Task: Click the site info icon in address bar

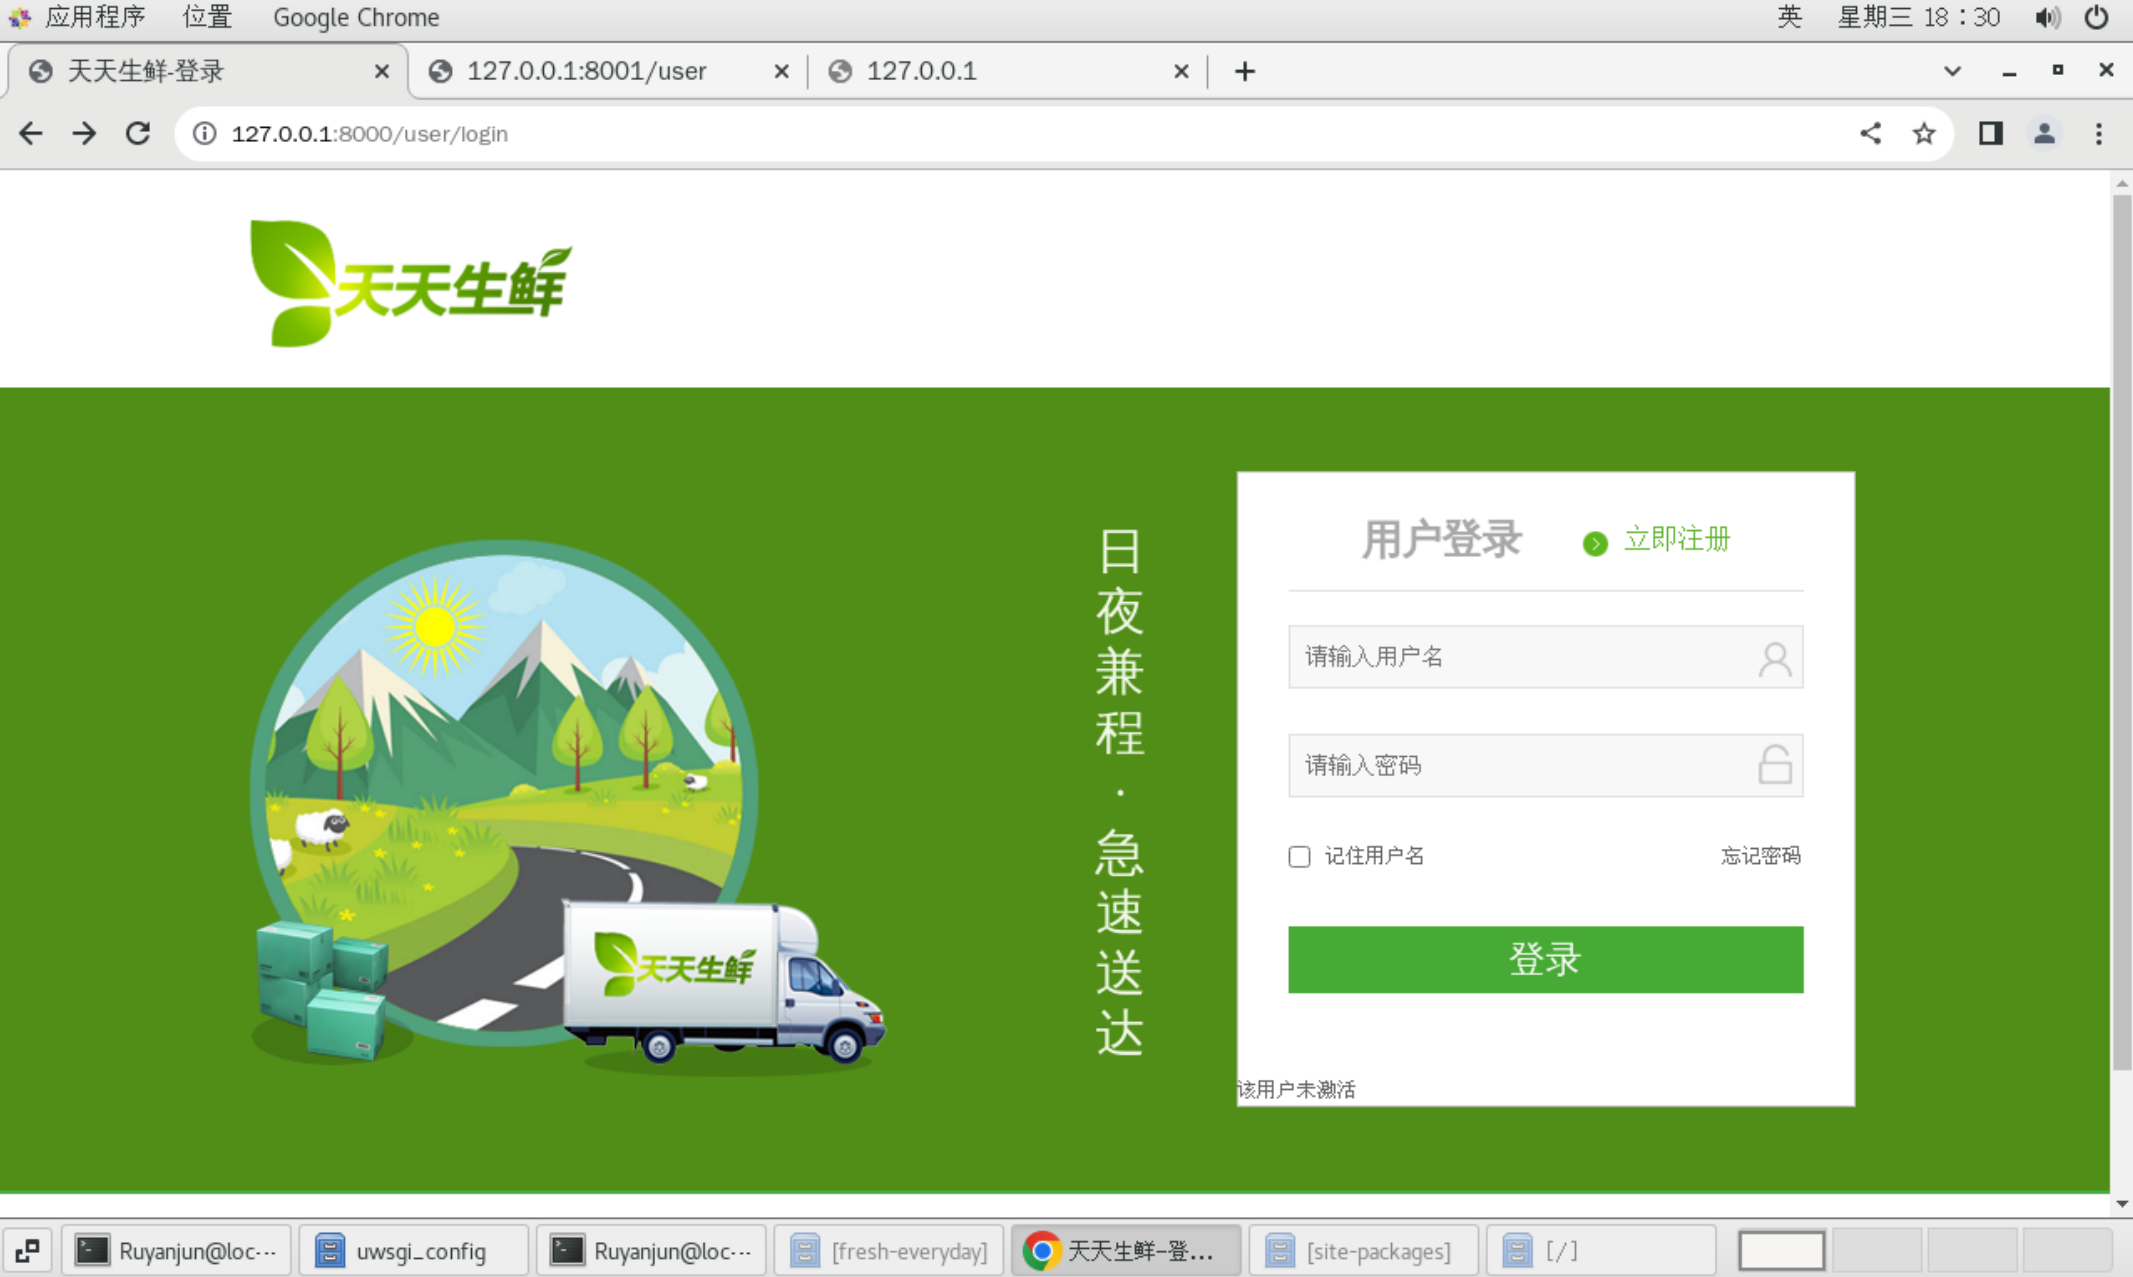Action: (x=203, y=132)
